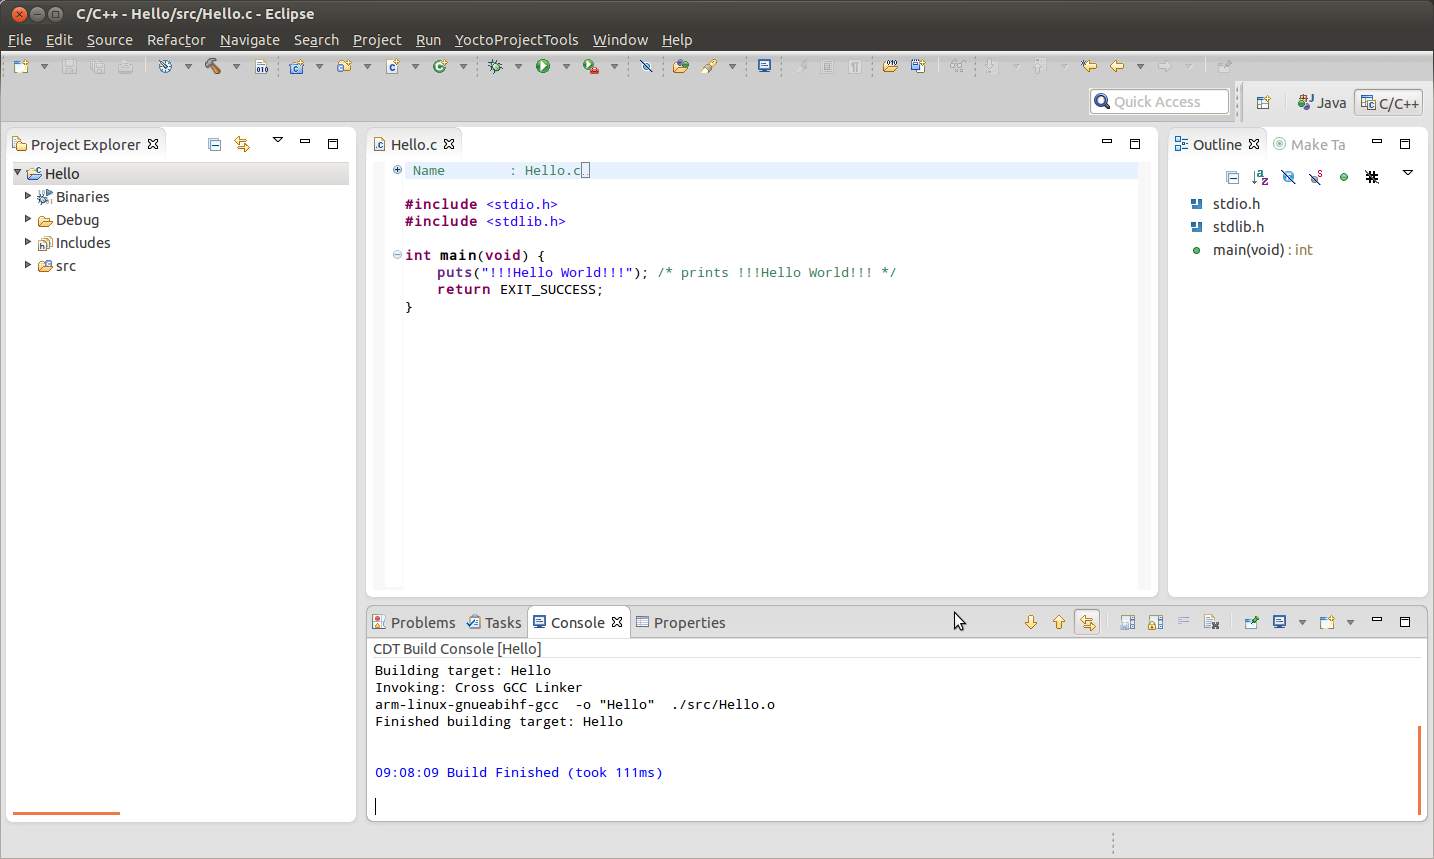Click the Build hammer icon
Image resolution: width=1434 pixels, height=859 pixels.
pos(212,66)
